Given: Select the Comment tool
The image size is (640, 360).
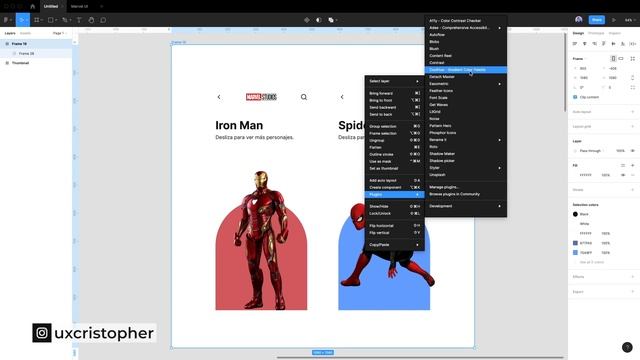Looking at the screenshot, I should point(103,20).
